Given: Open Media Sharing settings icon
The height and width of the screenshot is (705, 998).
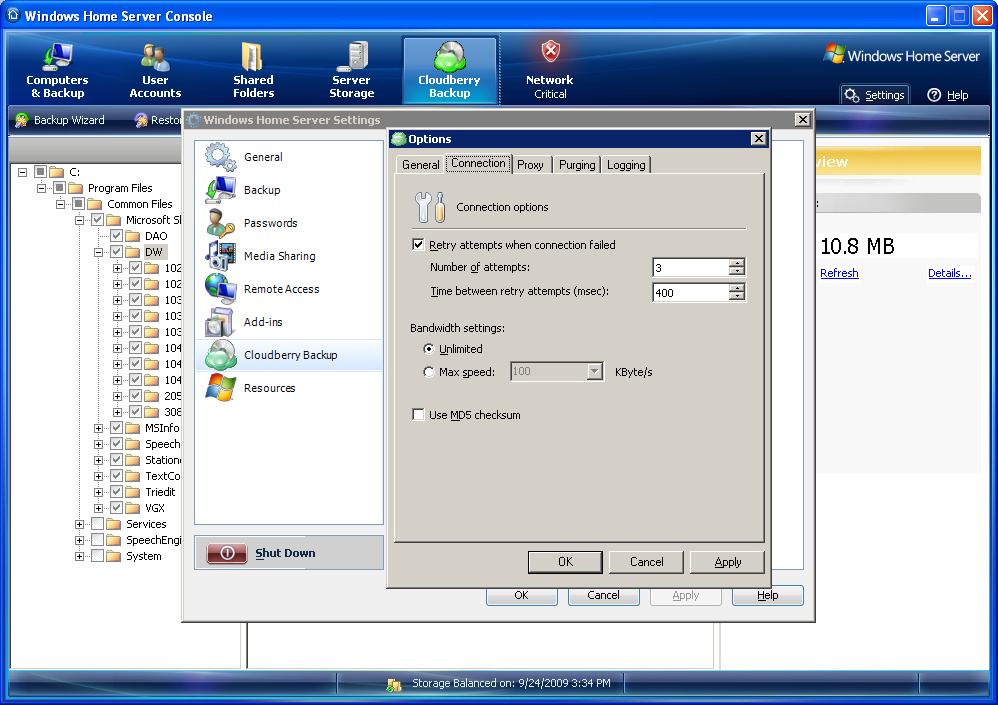Looking at the screenshot, I should pyautogui.click(x=220, y=256).
